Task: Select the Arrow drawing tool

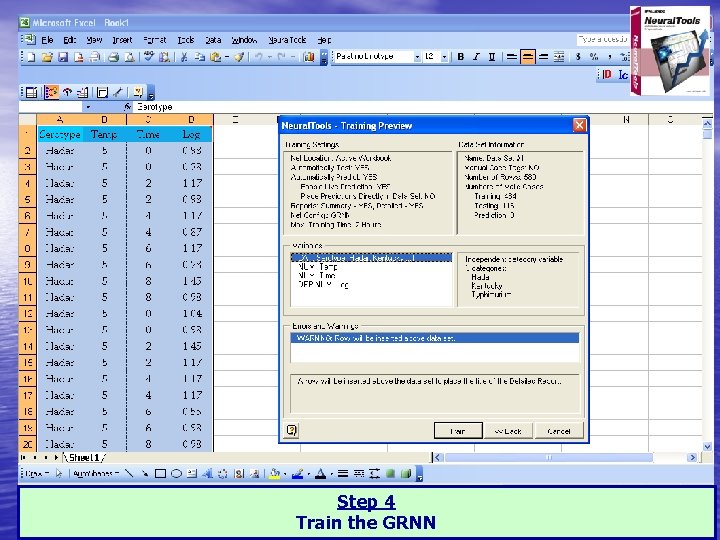Action: 145,473
